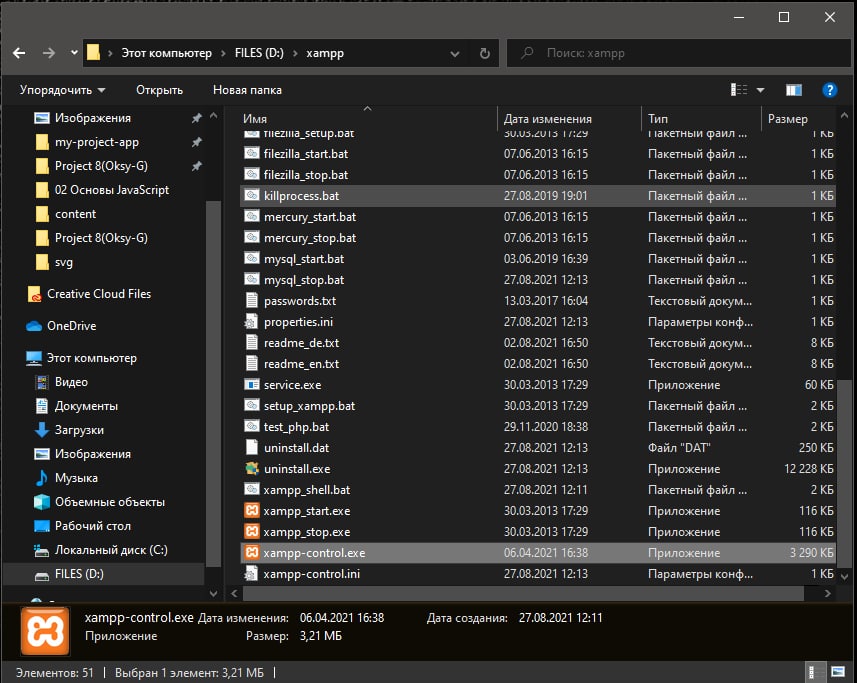Open help with the question mark icon
The image size is (857, 683).
[x=829, y=90]
